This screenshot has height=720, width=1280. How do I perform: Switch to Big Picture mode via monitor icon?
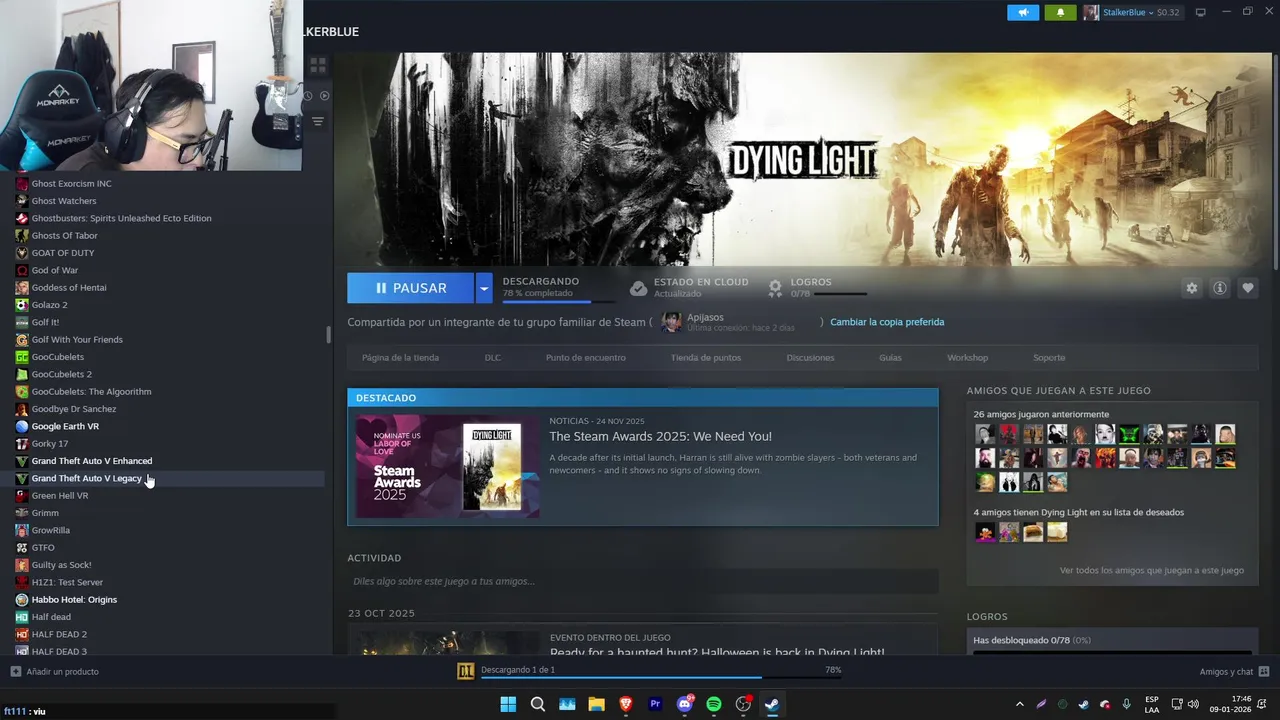1201,12
